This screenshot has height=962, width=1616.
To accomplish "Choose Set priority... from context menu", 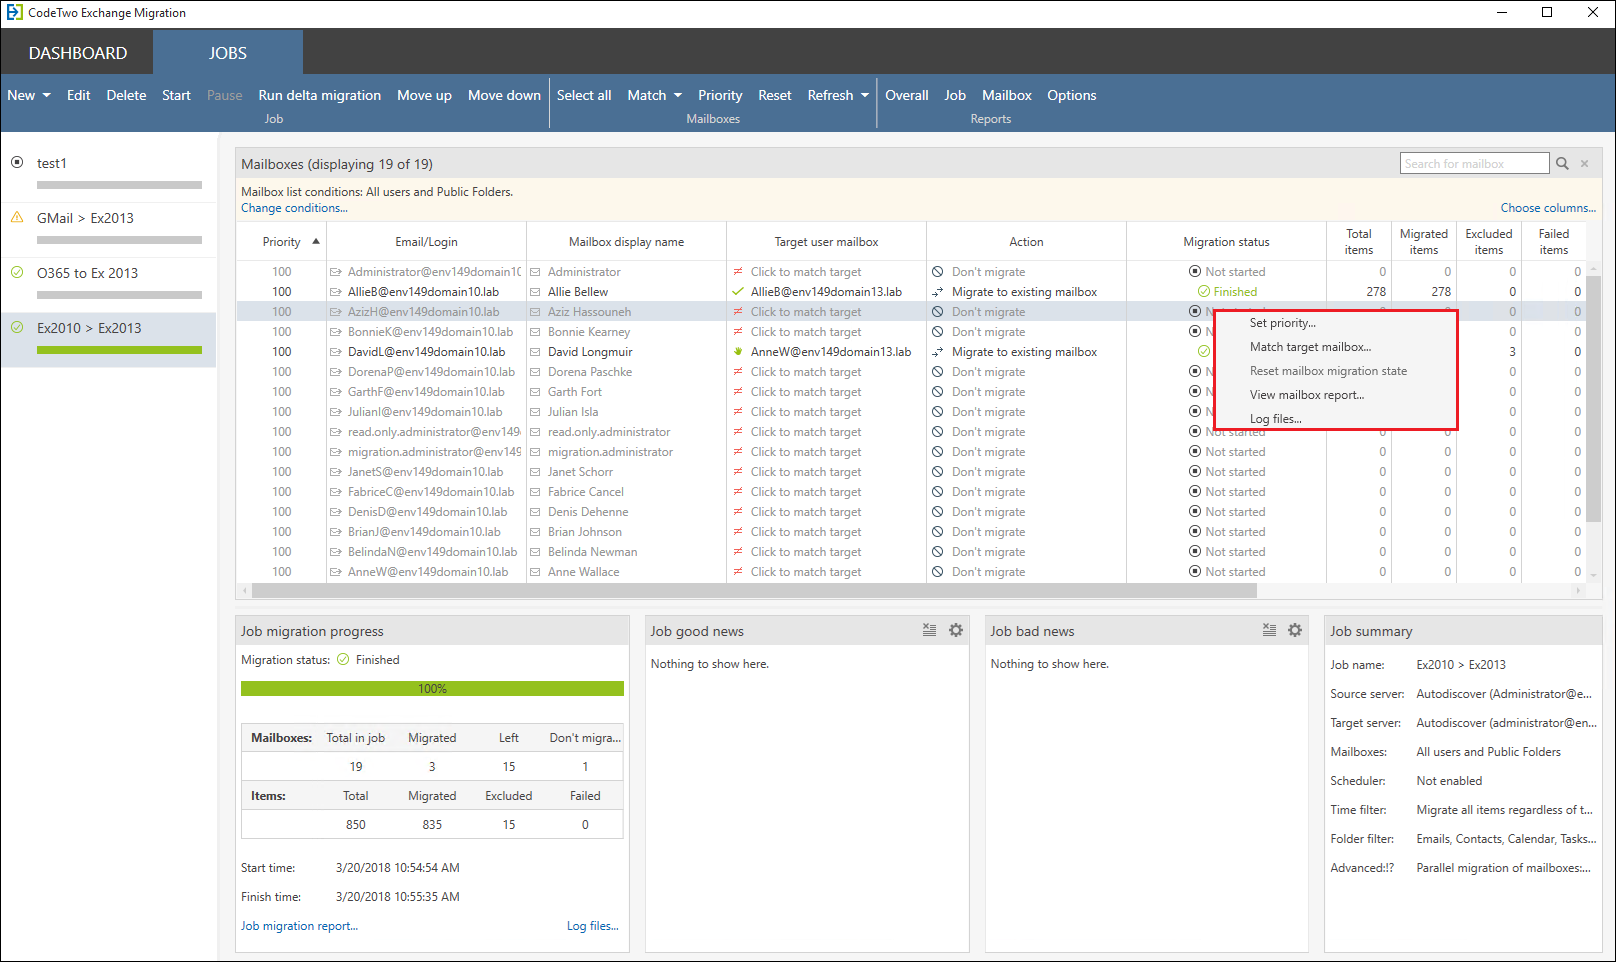I will coord(1283,323).
